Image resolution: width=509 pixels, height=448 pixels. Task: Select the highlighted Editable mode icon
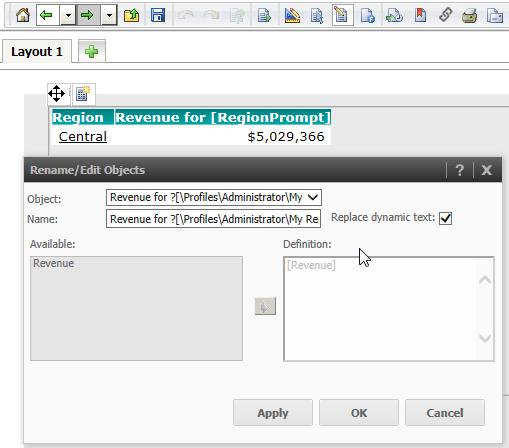click(x=342, y=15)
